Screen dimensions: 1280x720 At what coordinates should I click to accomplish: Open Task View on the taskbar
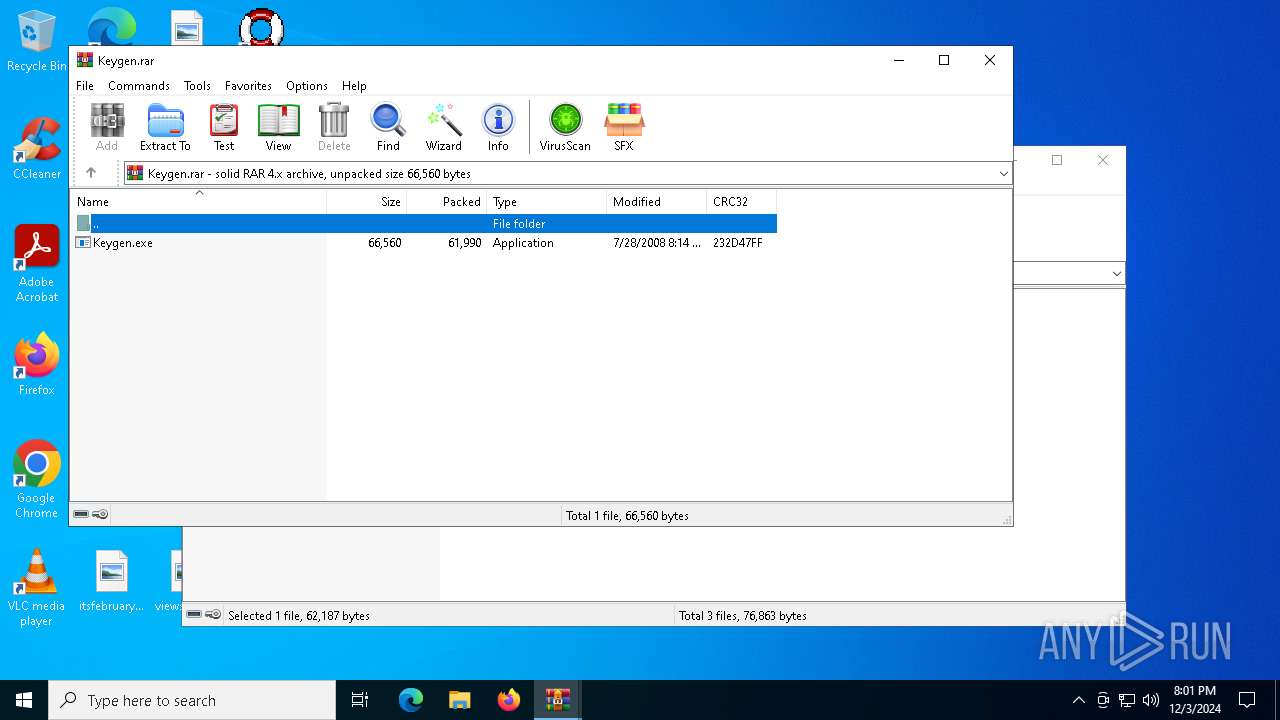point(360,700)
